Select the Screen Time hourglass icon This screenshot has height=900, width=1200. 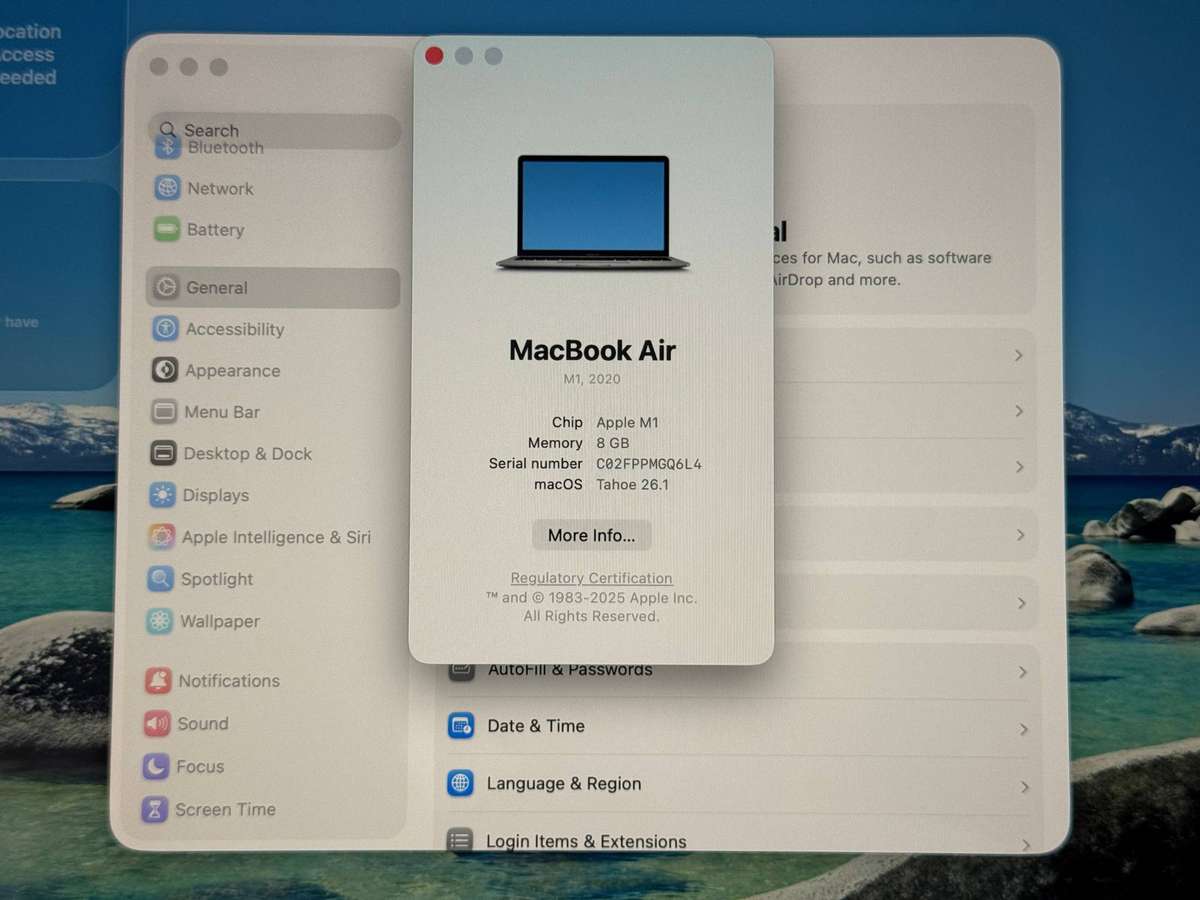pyautogui.click(x=154, y=809)
